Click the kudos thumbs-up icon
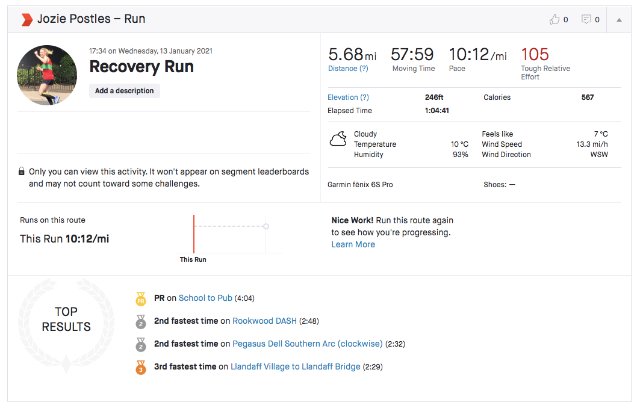This screenshot has height=408, width=640. tap(555, 19)
